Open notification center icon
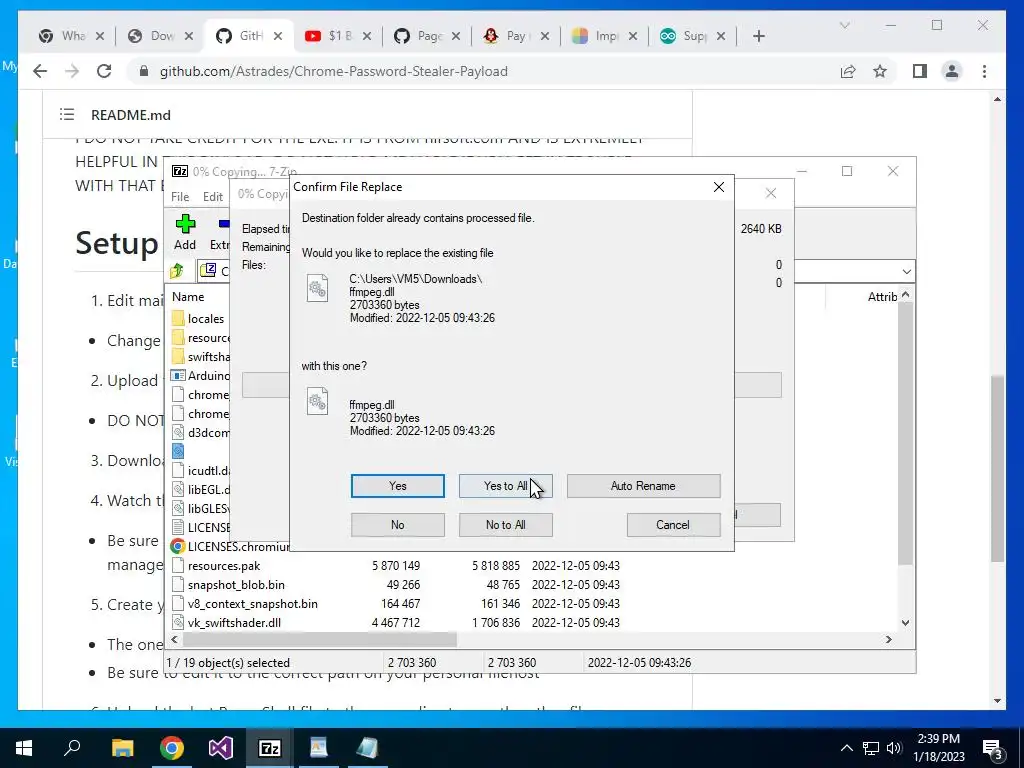1024x768 pixels. [993, 748]
